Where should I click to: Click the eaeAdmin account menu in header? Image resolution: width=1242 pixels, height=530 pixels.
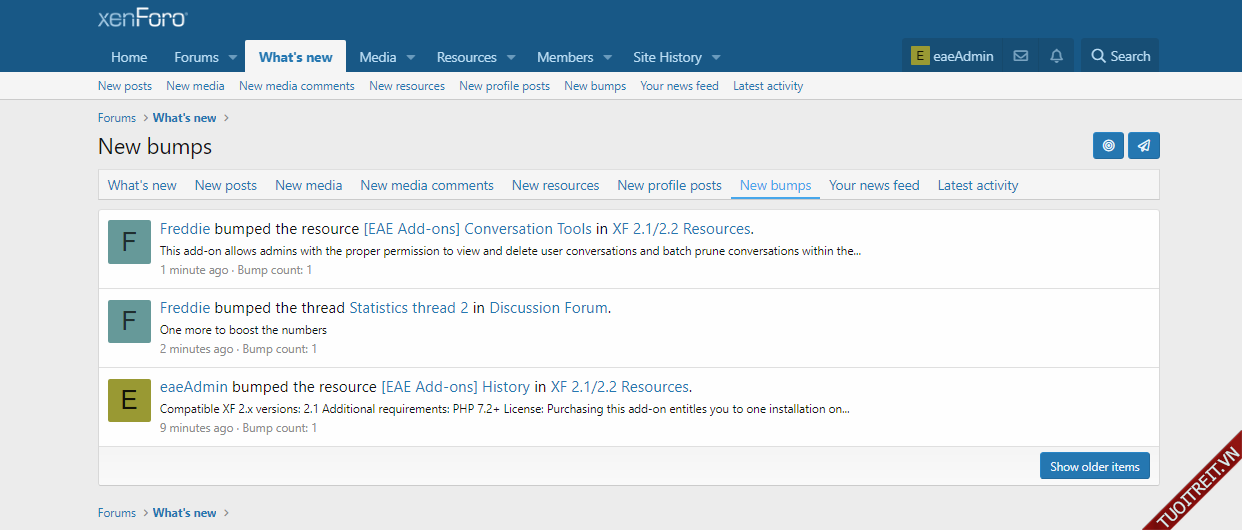pyautogui.click(x=953, y=56)
